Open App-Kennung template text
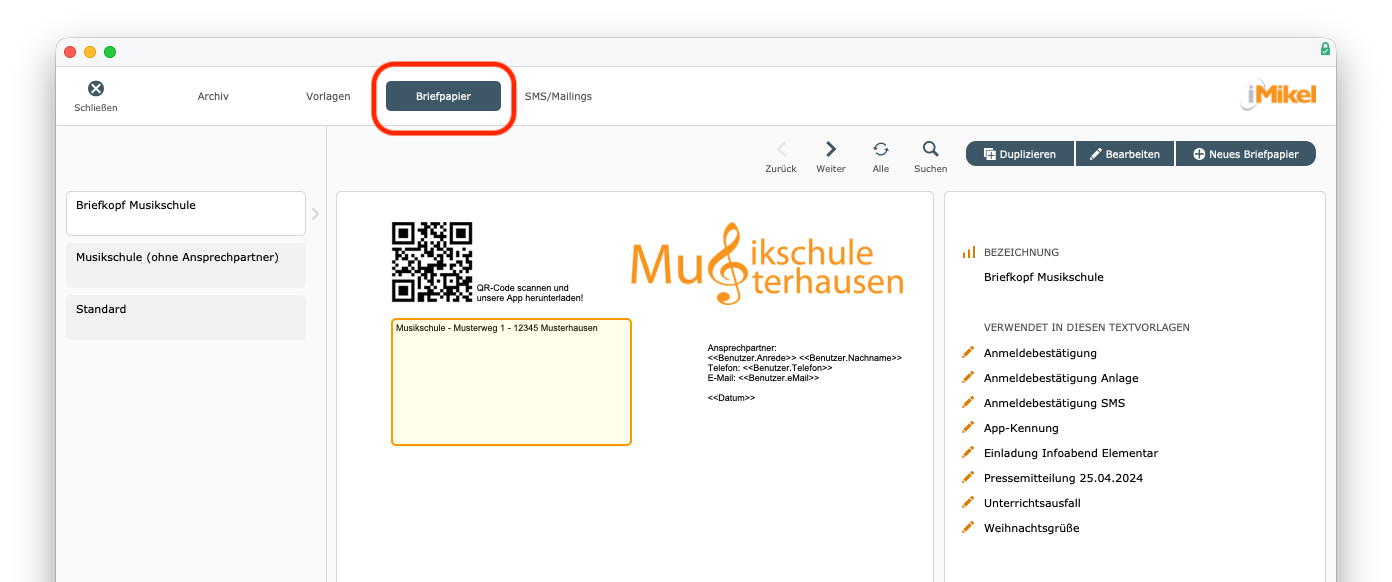This screenshot has height=582, width=1392. coord(1021,428)
